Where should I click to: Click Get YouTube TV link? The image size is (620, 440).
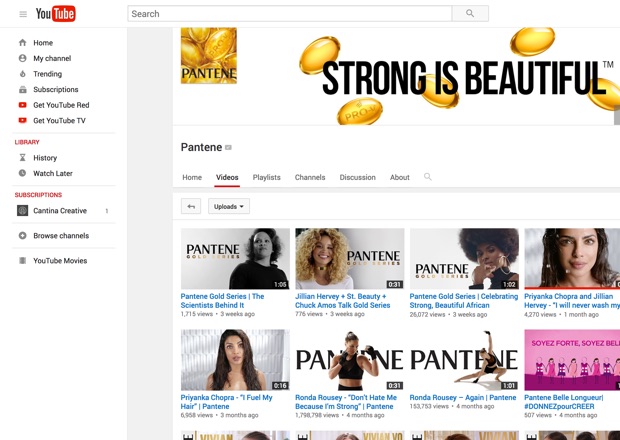pos(59,121)
